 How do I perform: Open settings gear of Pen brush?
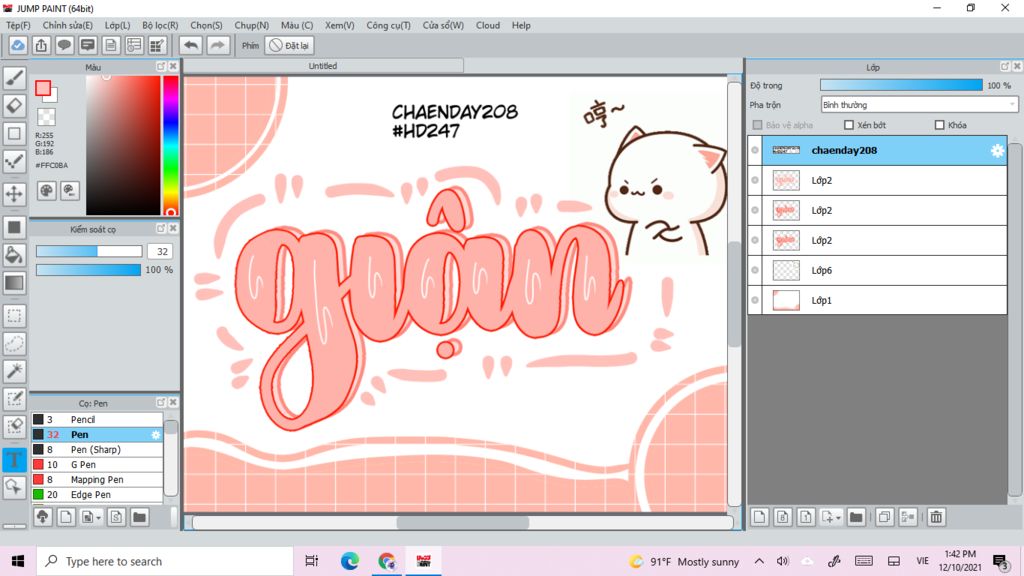click(155, 434)
